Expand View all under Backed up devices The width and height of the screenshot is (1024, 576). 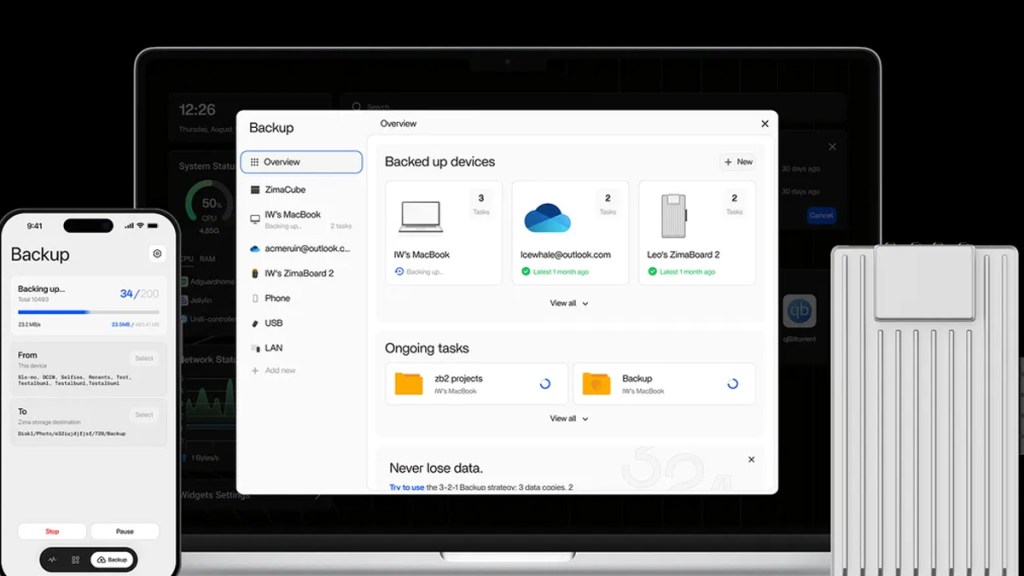click(569, 303)
